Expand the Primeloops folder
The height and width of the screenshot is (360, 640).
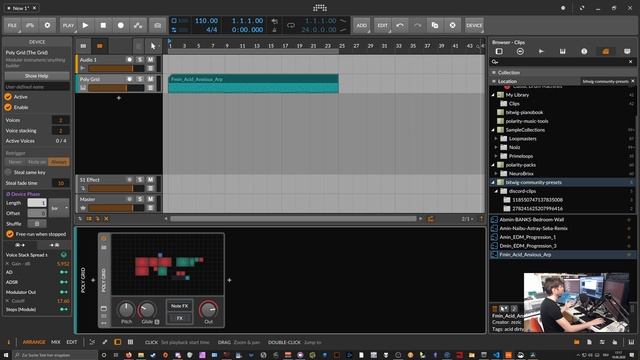click(x=496, y=156)
